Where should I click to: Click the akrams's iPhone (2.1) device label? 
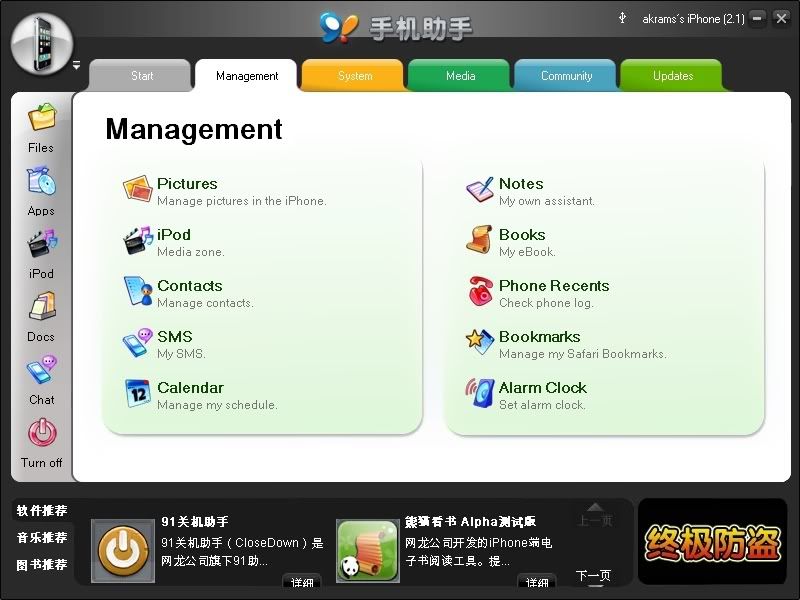[693, 19]
